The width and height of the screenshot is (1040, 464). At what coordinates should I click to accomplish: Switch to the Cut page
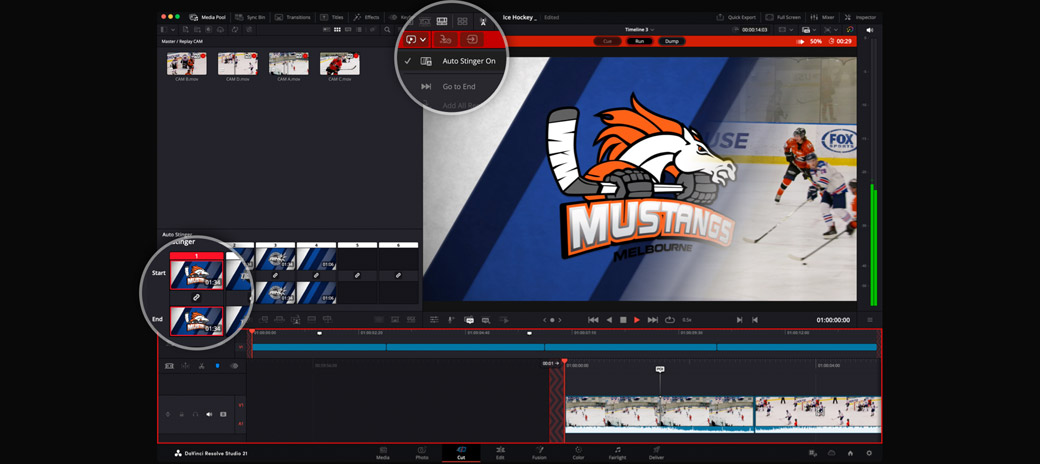461,453
